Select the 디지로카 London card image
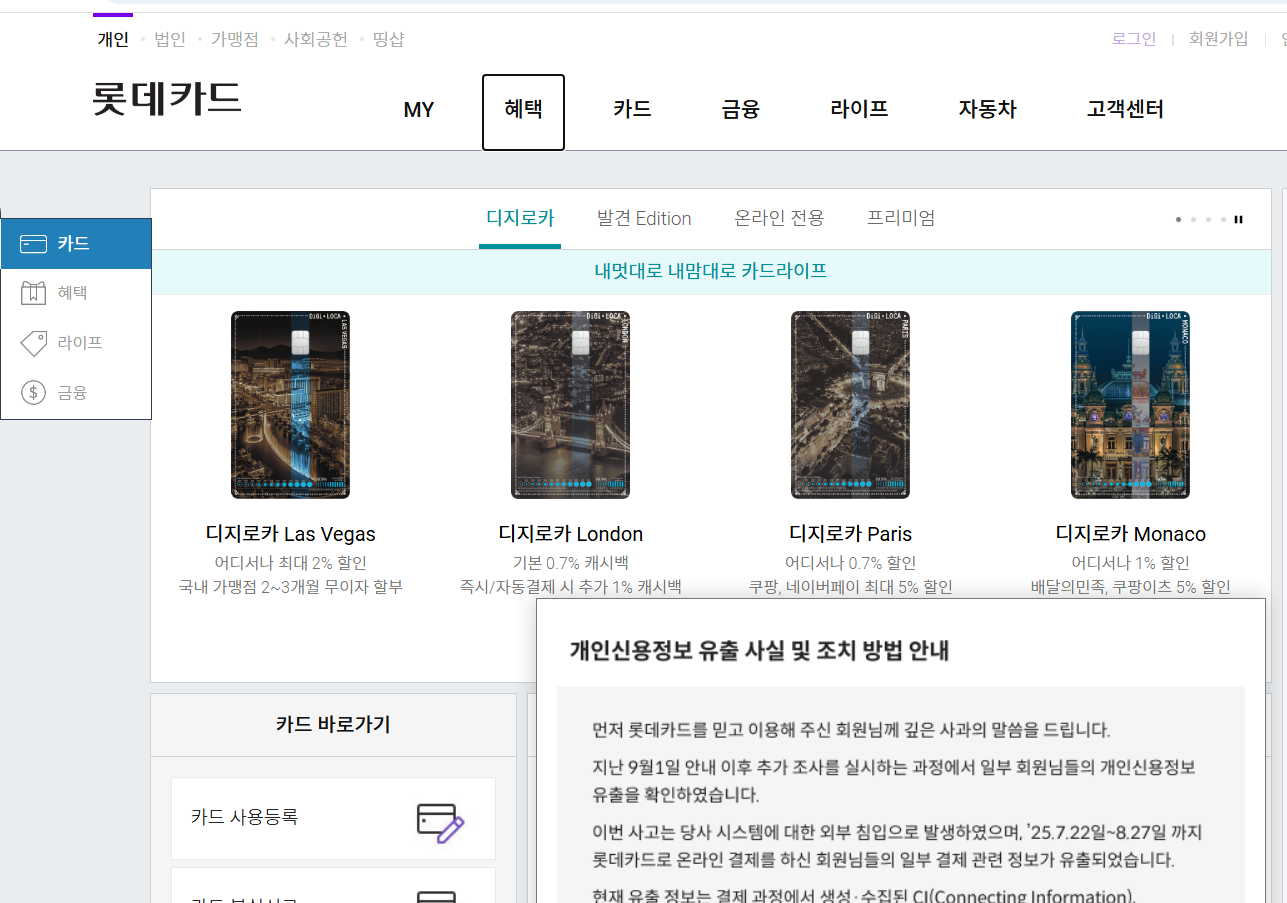The height and width of the screenshot is (903, 1287). (570, 405)
